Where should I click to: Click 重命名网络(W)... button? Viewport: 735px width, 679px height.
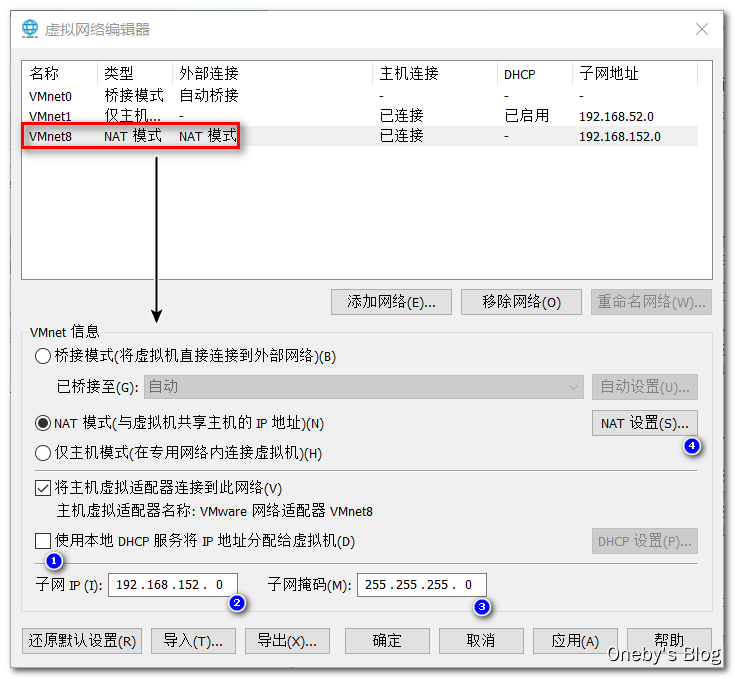click(651, 302)
